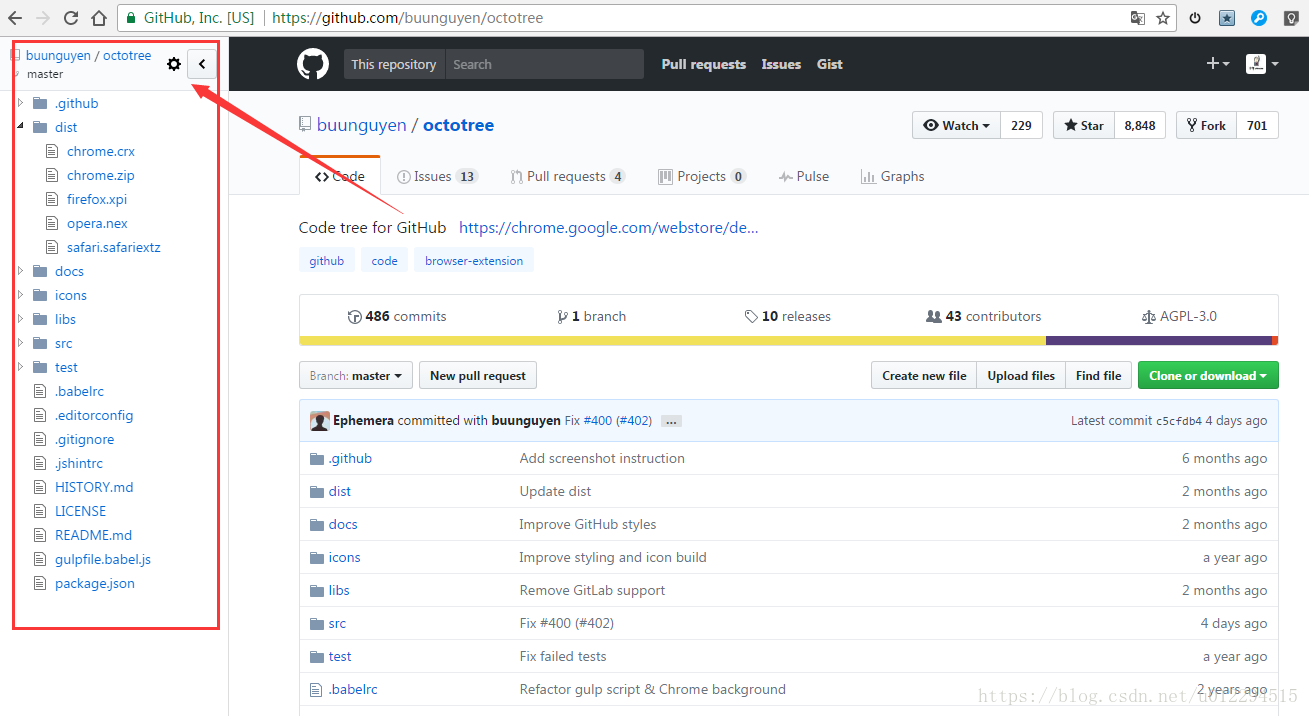Screen dimensions: 1309x716
Task: Open README.md in sidebar tree
Action: (93, 535)
